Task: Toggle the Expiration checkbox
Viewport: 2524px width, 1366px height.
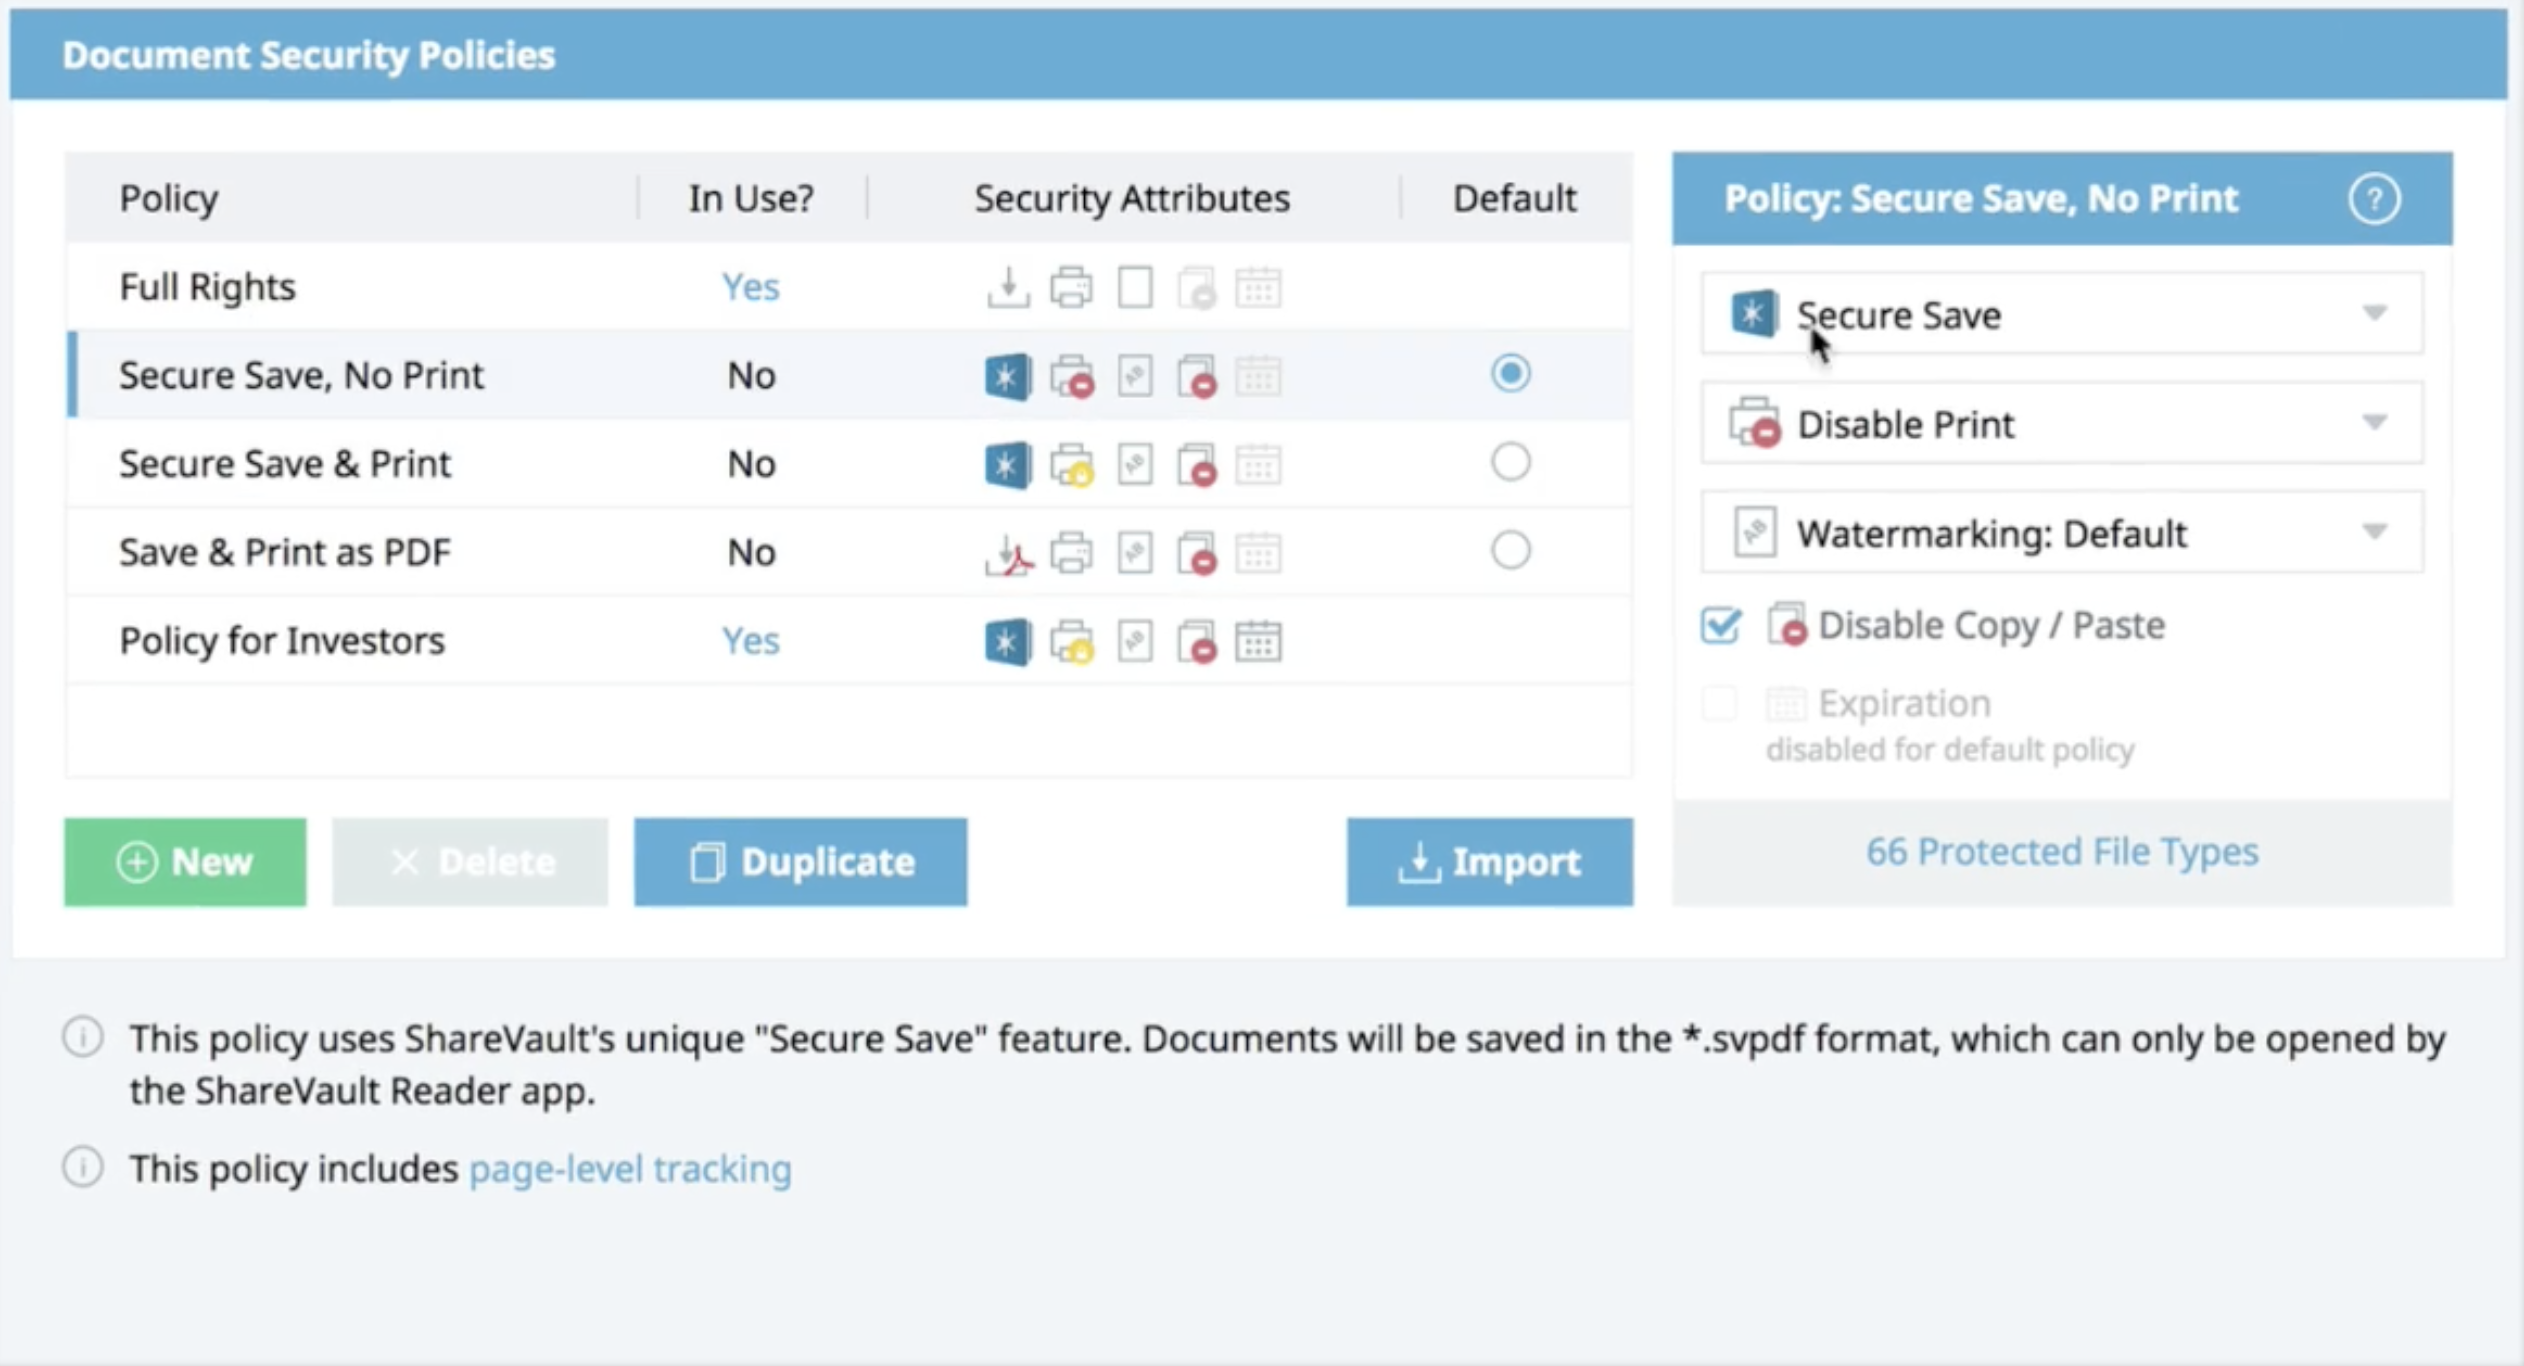Action: [1720, 703]
